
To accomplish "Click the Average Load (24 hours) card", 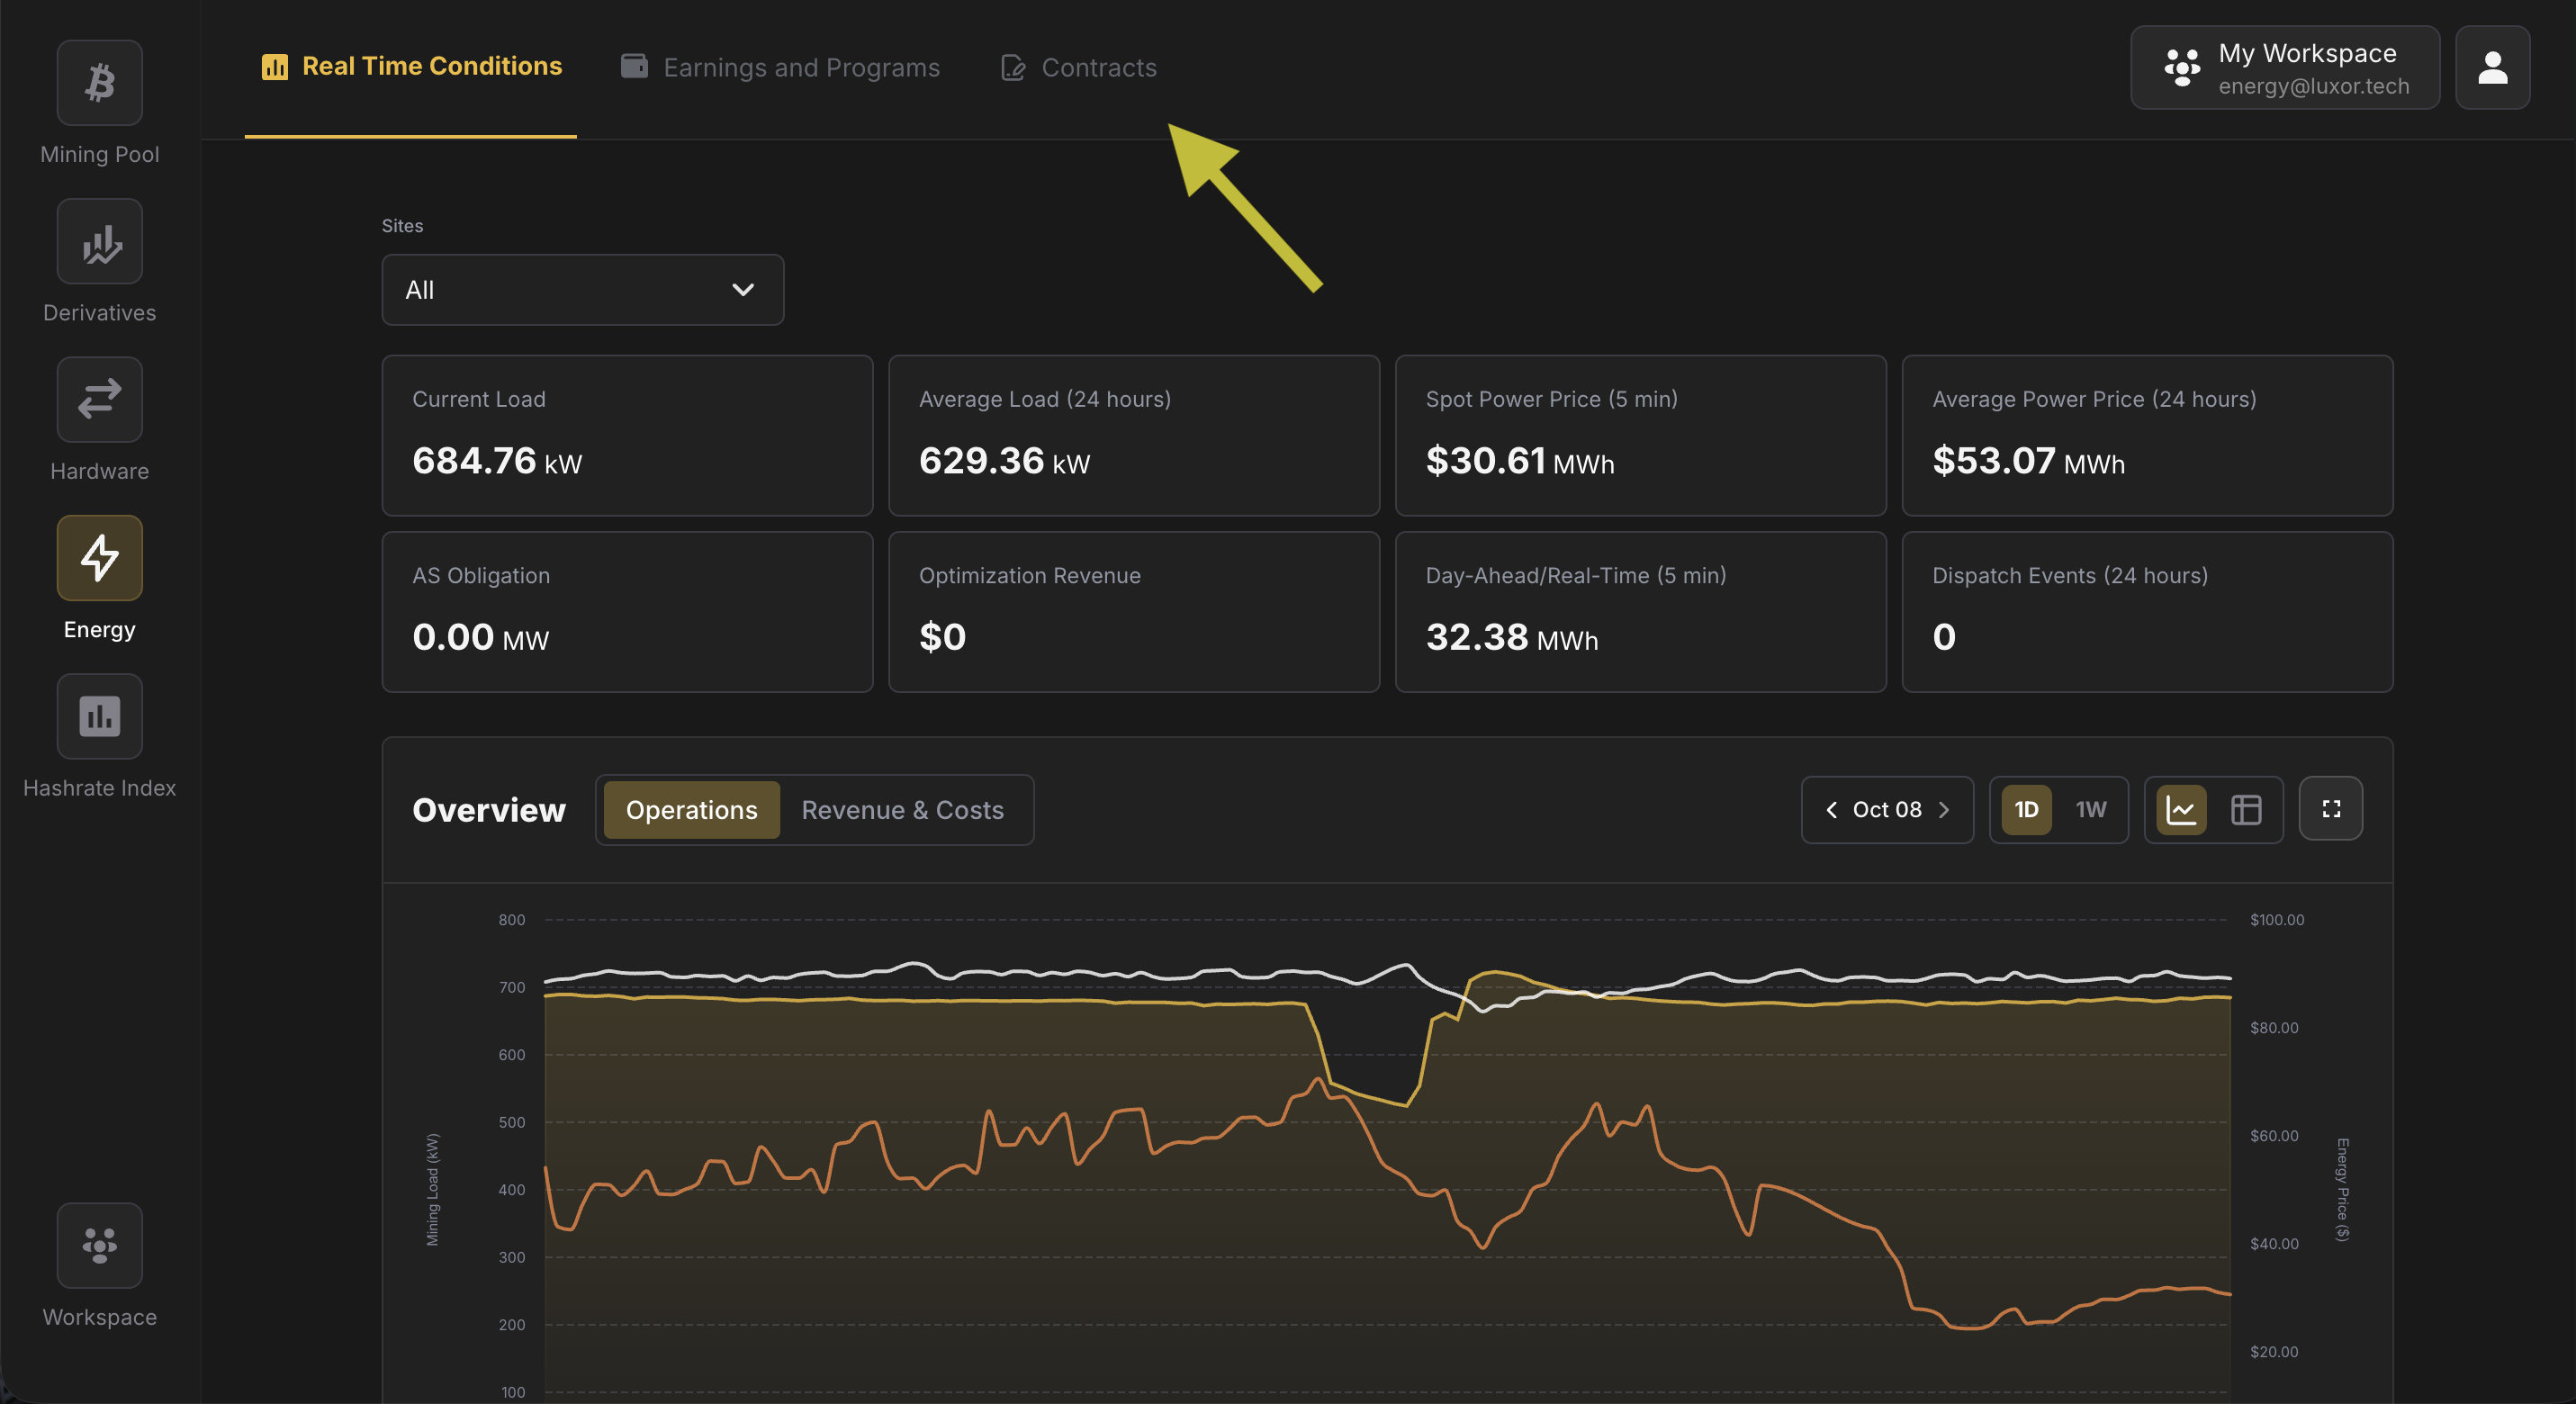I will pyautogui.click(x=1134, y=436).
